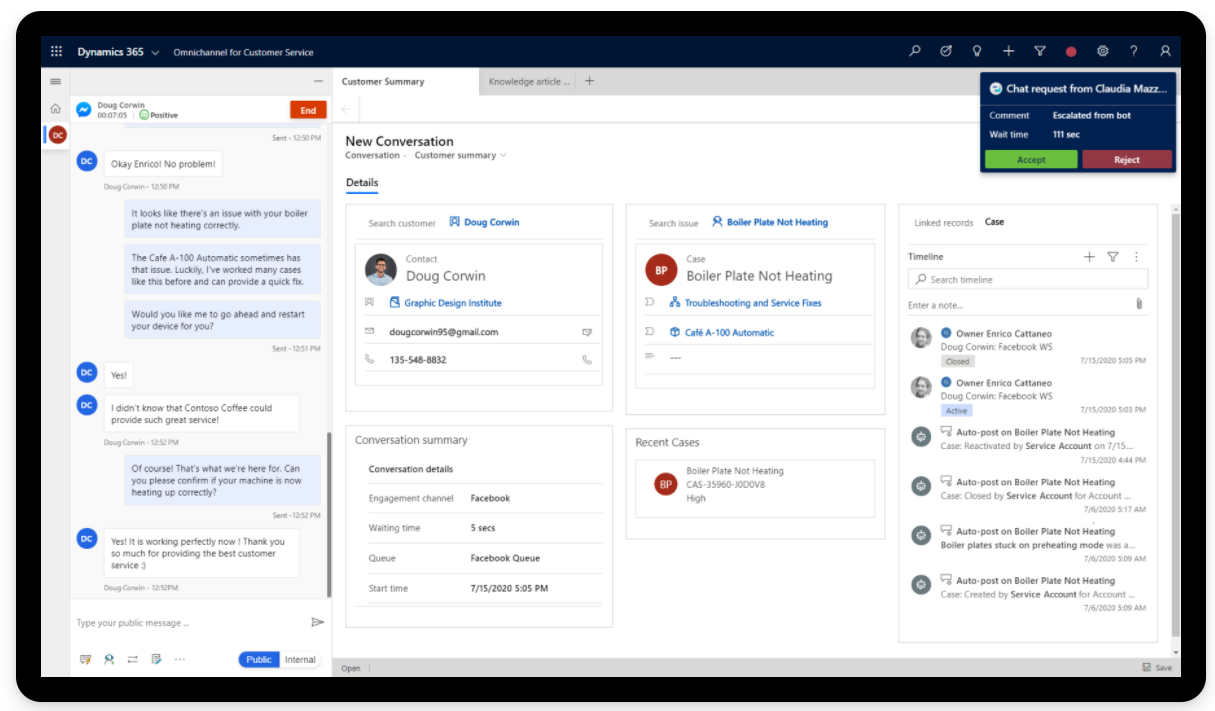Go to the Home icon in sidebar
Image resolution: width=1215 pixels, height=711 pixels.
pos(55,108)
